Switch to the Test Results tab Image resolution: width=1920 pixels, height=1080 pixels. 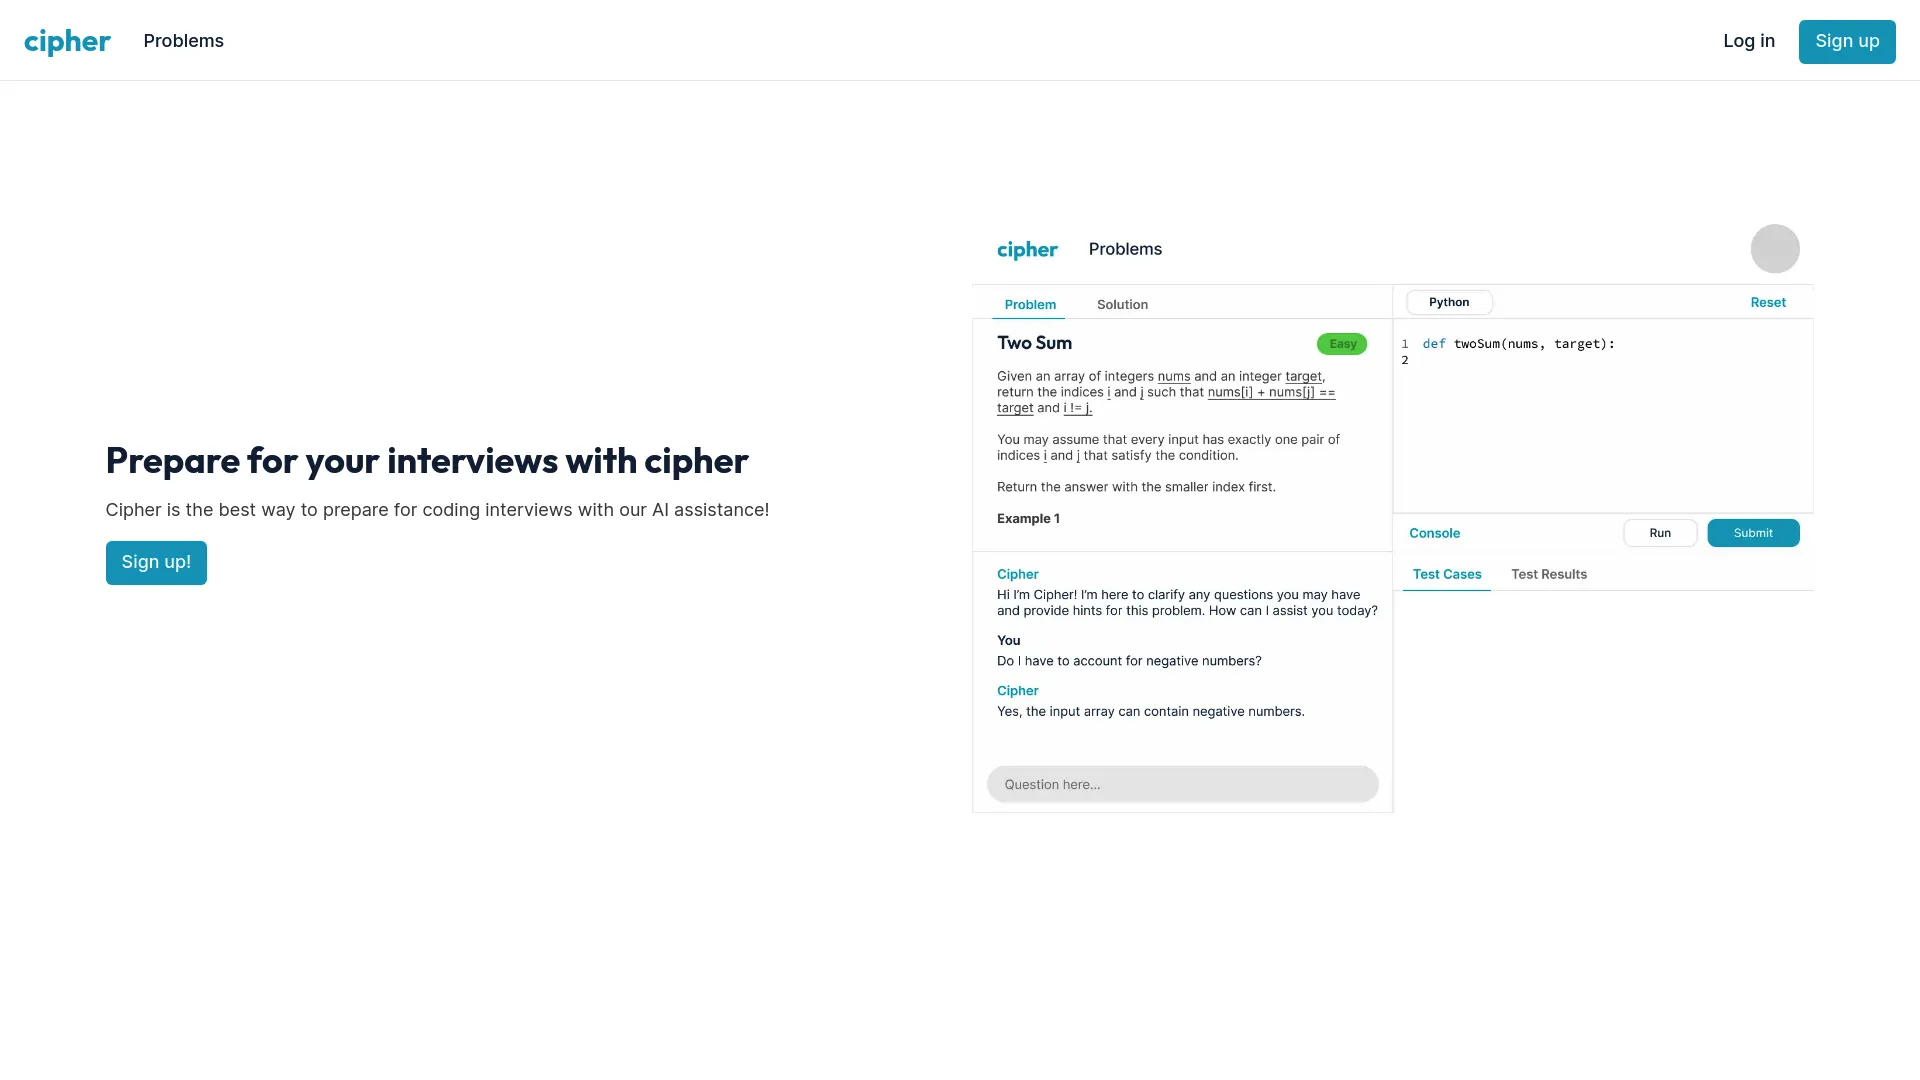tap(1549, 574)
